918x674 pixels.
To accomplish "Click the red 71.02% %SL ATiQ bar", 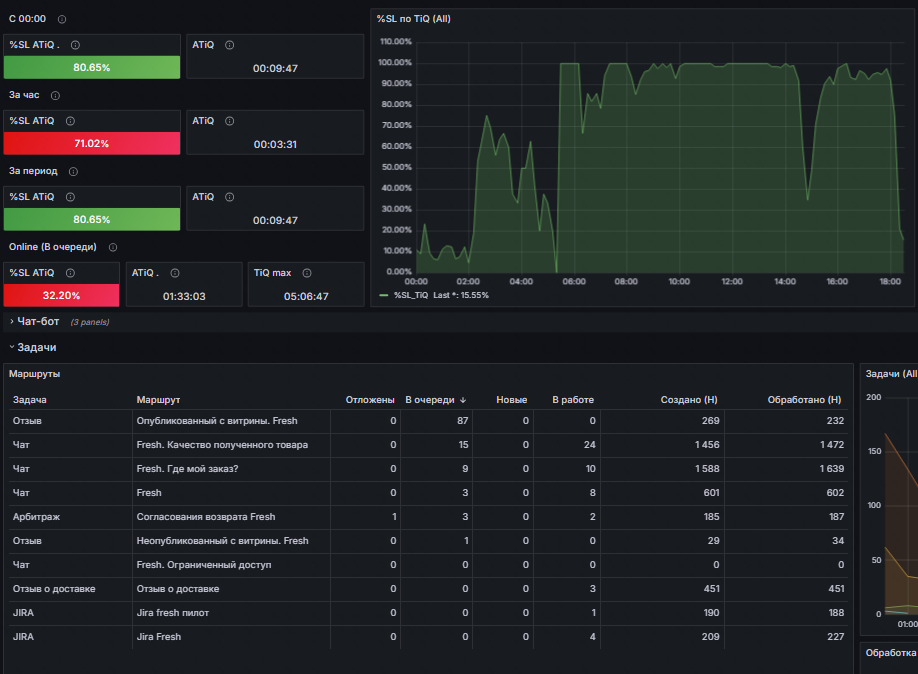I will [92, 143].
